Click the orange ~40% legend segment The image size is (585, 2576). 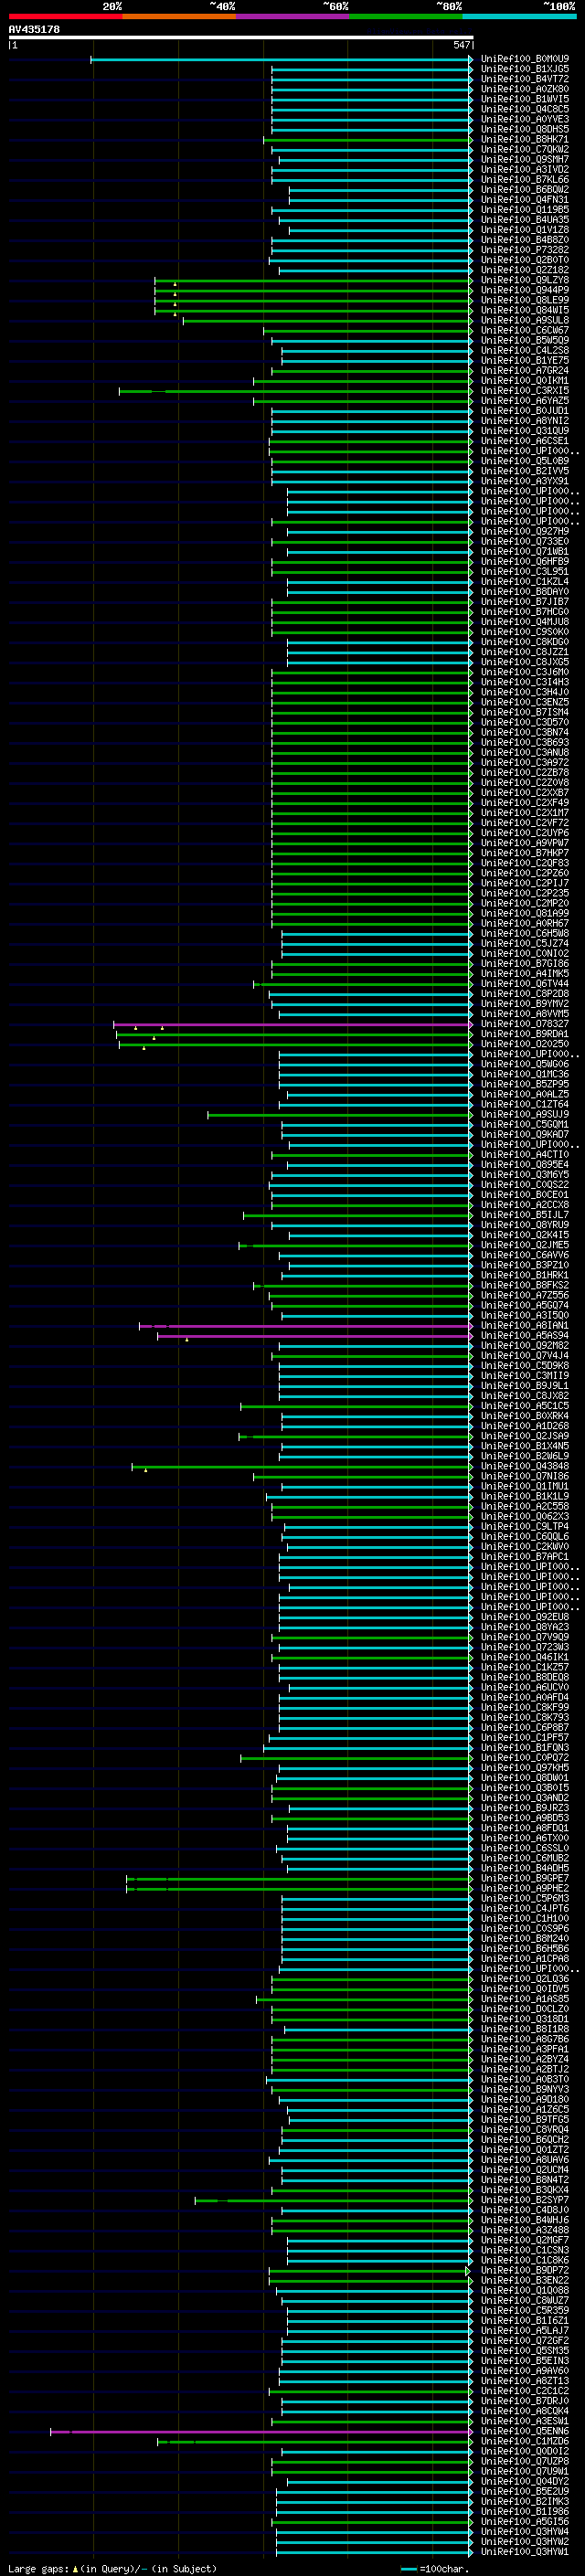179,16
